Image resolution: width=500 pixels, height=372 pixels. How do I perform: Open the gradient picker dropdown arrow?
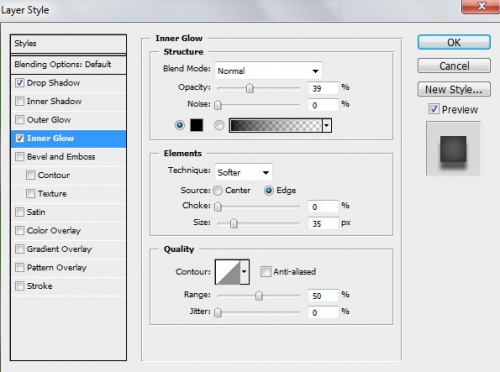(327, 126)
